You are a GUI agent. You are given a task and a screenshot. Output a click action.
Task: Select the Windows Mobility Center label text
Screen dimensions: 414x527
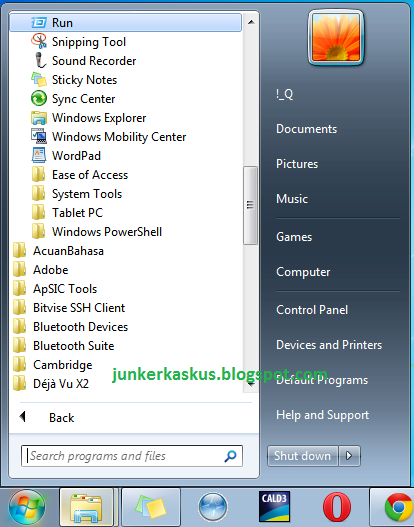pos(119,137)
